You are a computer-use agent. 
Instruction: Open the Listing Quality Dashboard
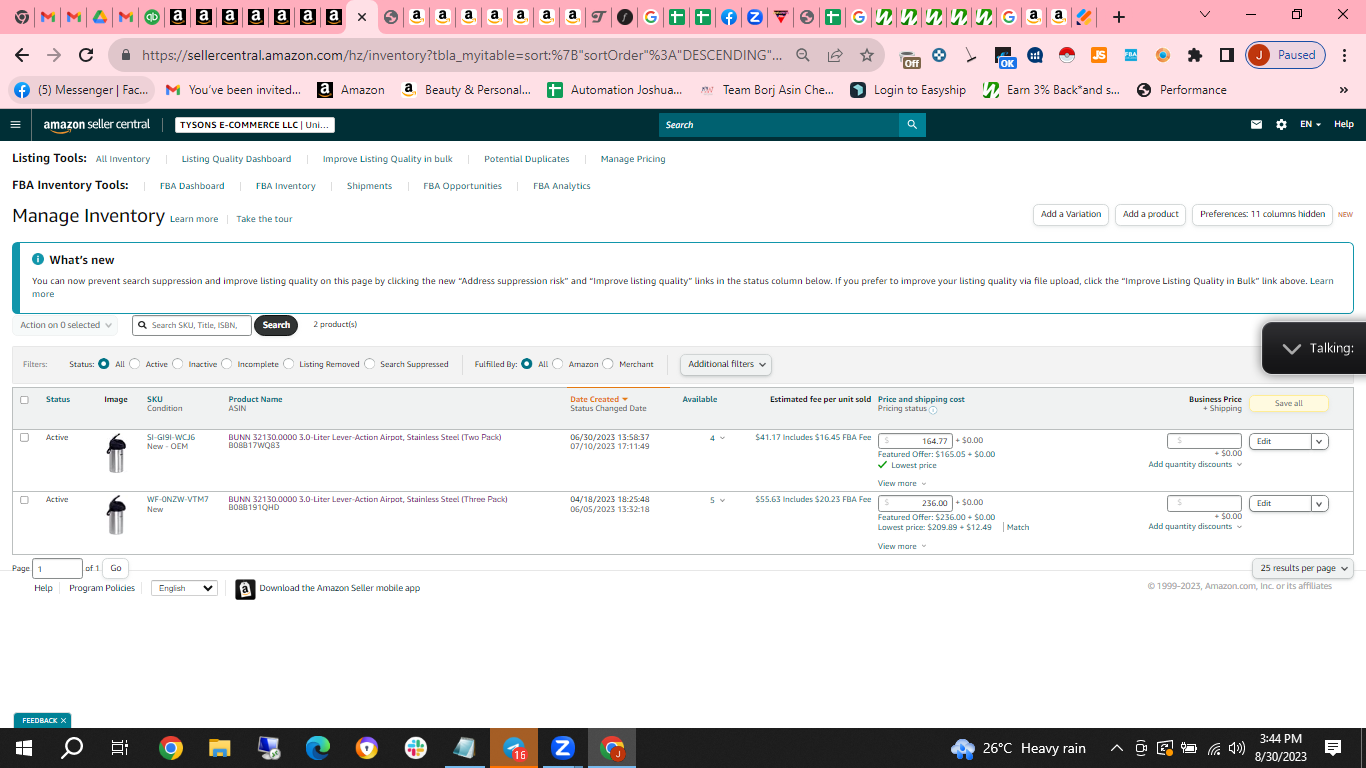coord(236,159)
